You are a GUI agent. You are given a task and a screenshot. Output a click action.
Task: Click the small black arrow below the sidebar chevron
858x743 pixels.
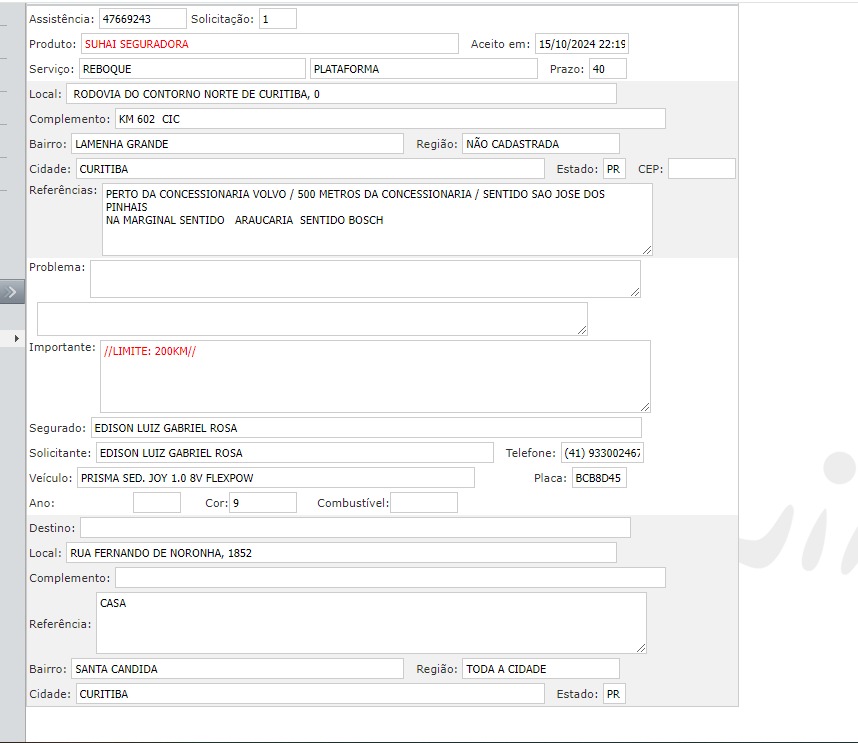tap(16, 339)
